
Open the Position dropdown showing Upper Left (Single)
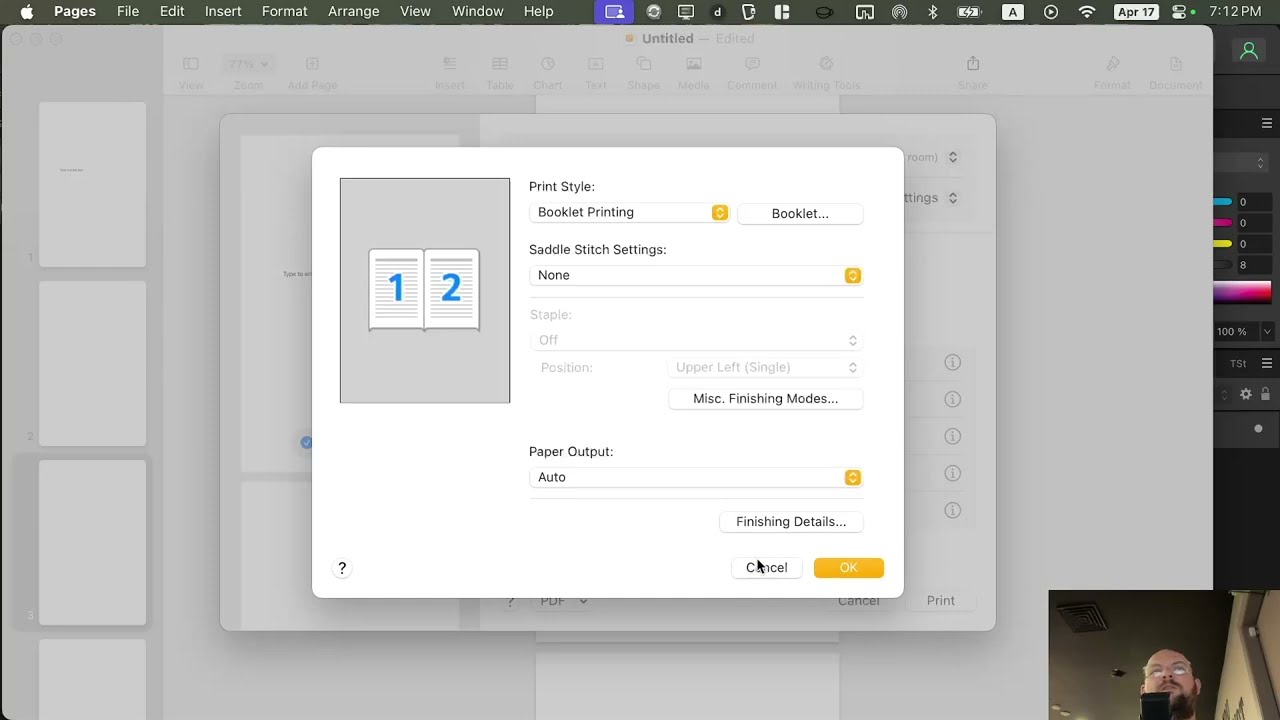coord(765,367)
